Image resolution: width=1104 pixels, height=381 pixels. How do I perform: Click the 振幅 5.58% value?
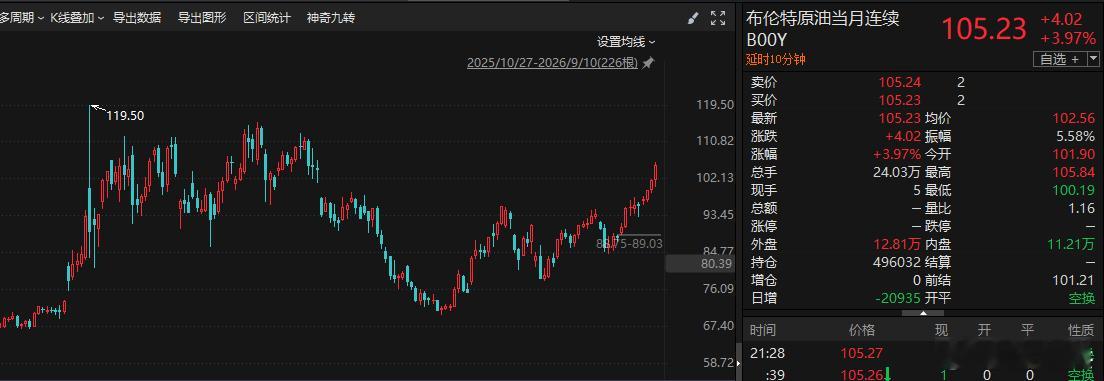[1075, 137]
